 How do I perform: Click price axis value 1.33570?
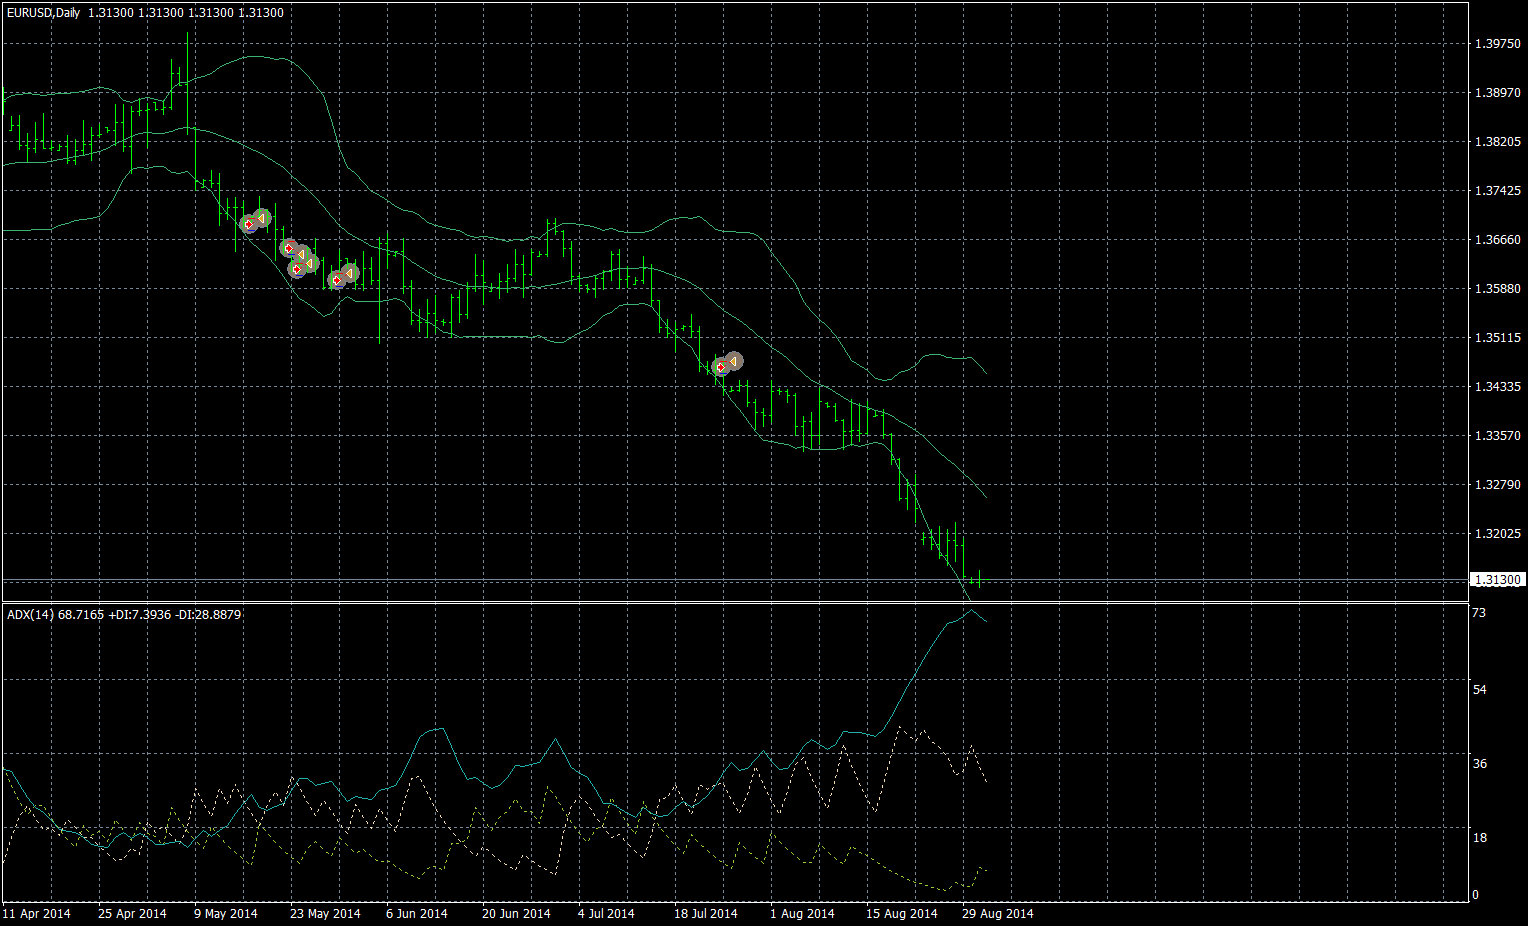click(x=1497, y=436)
